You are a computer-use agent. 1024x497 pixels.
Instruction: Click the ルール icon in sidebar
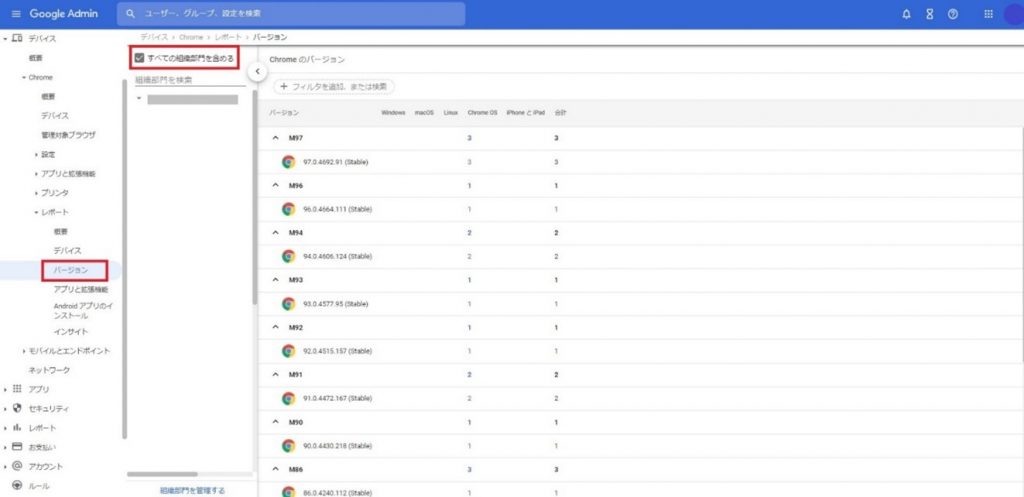[x=17, y=486]
